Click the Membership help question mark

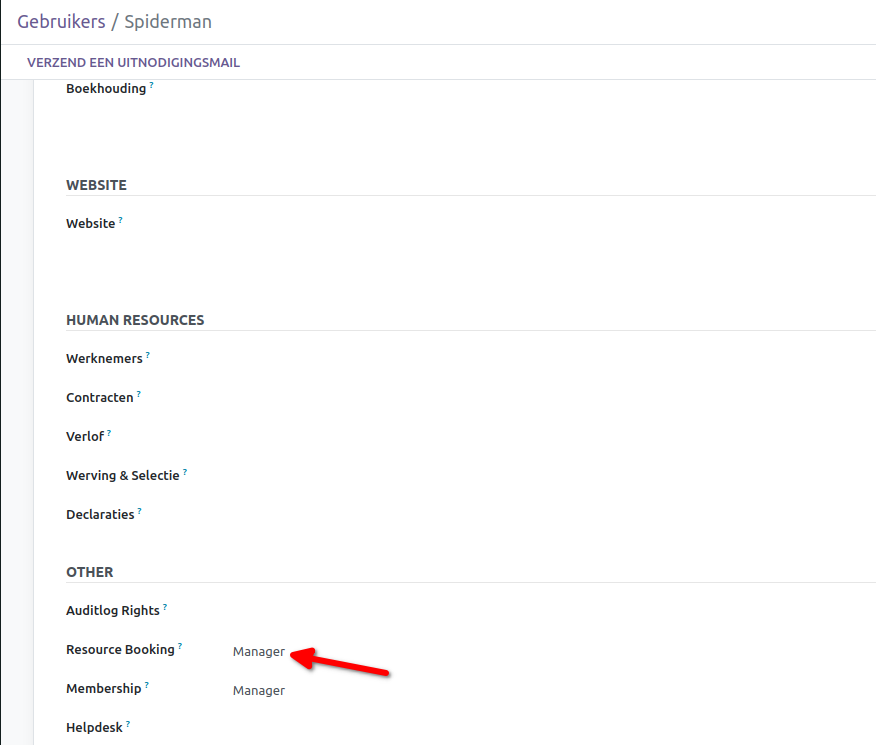point(147,685)
